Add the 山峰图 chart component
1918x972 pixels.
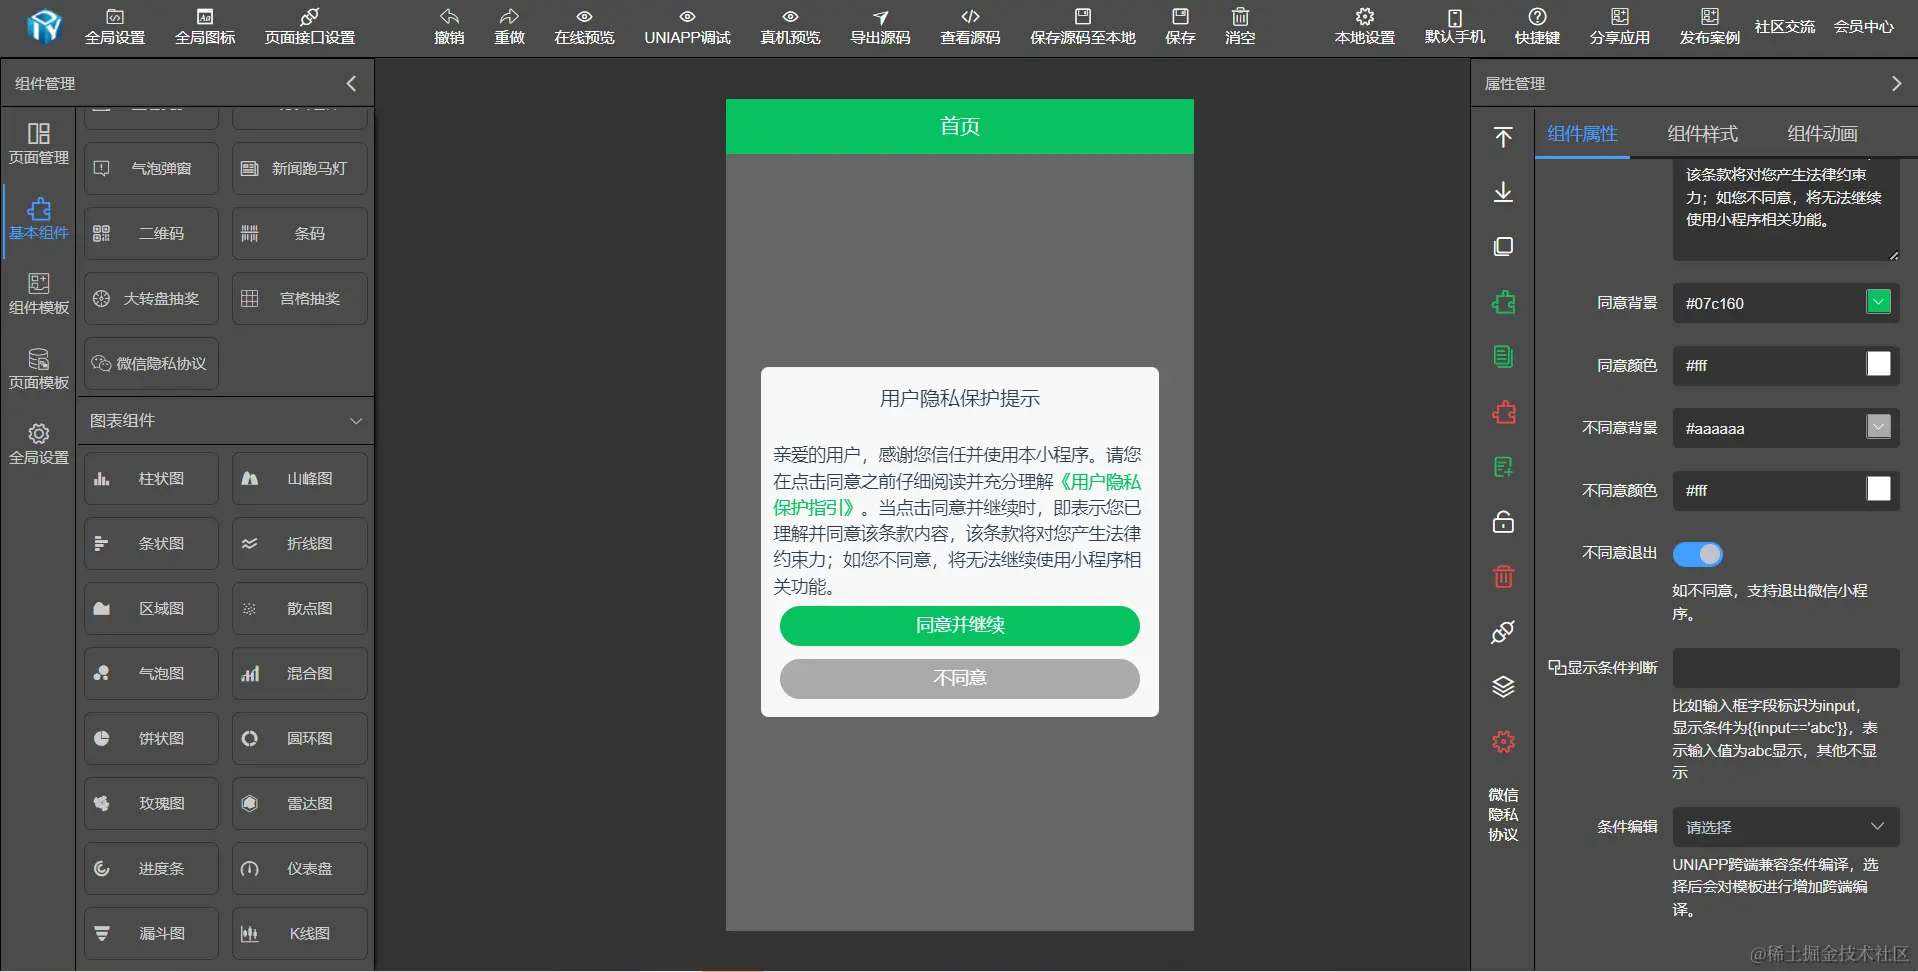(x=300, y=479)
